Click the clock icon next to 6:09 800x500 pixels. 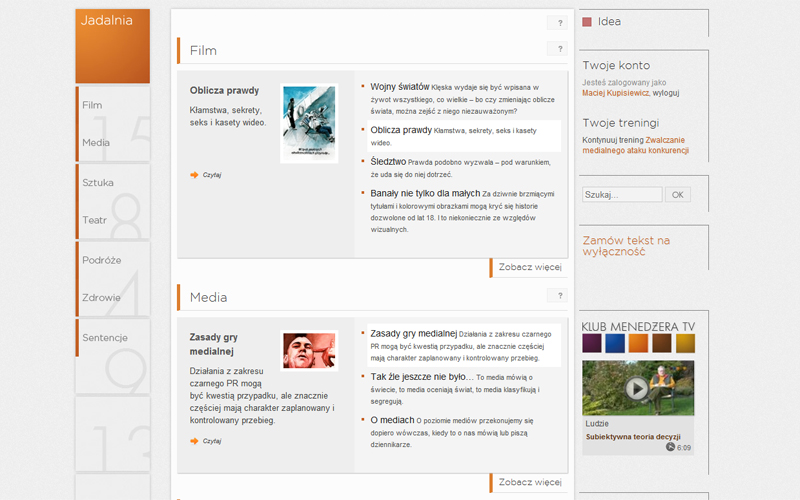coord(670,447)
